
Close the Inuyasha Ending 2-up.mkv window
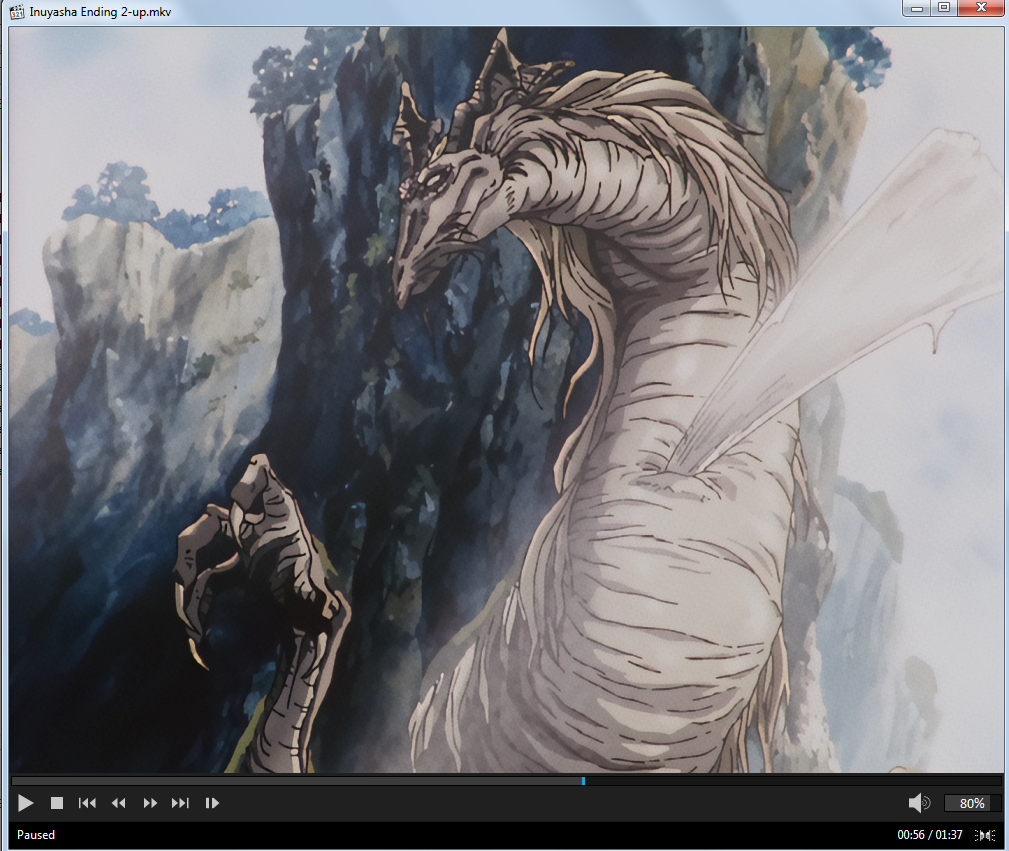[979, 8]
